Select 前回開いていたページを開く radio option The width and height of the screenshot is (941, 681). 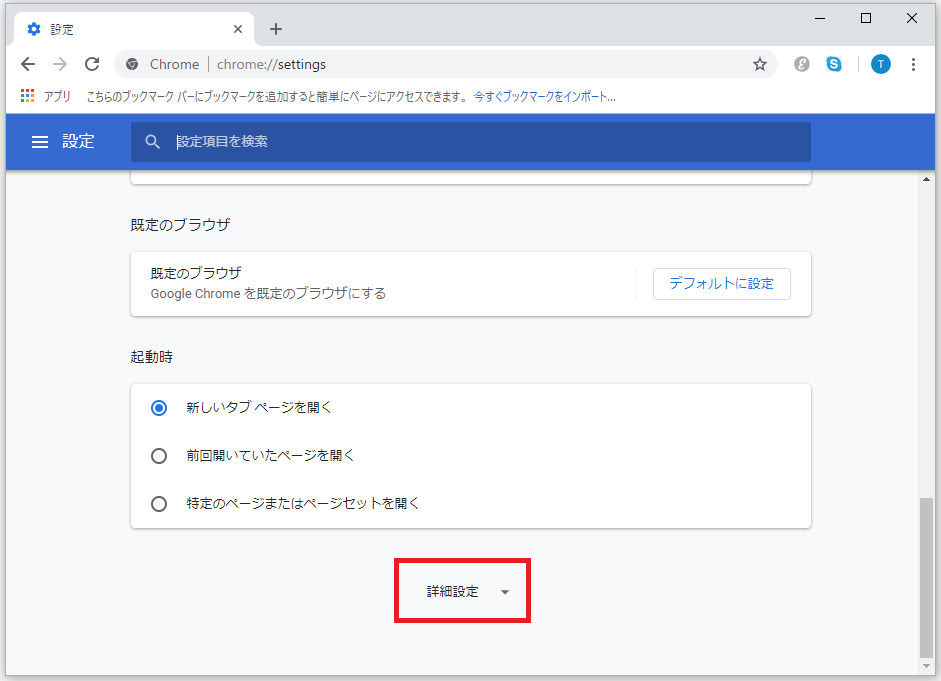tap(159, 456)
